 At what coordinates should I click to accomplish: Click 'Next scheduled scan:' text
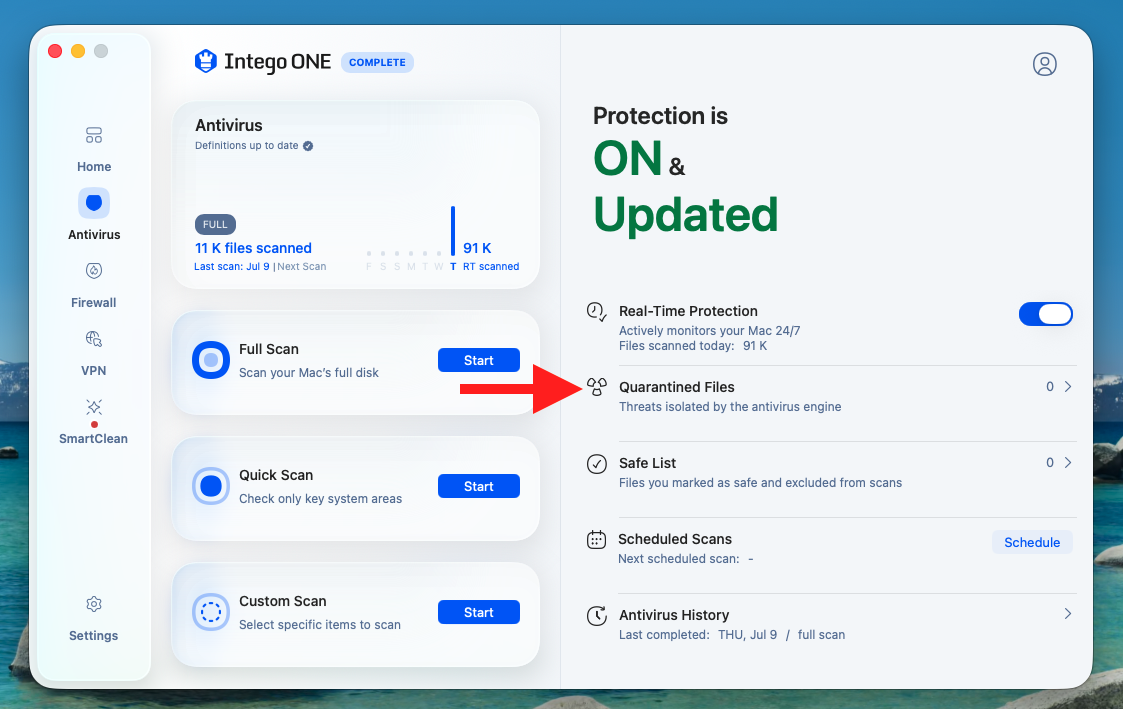point(678,559)
